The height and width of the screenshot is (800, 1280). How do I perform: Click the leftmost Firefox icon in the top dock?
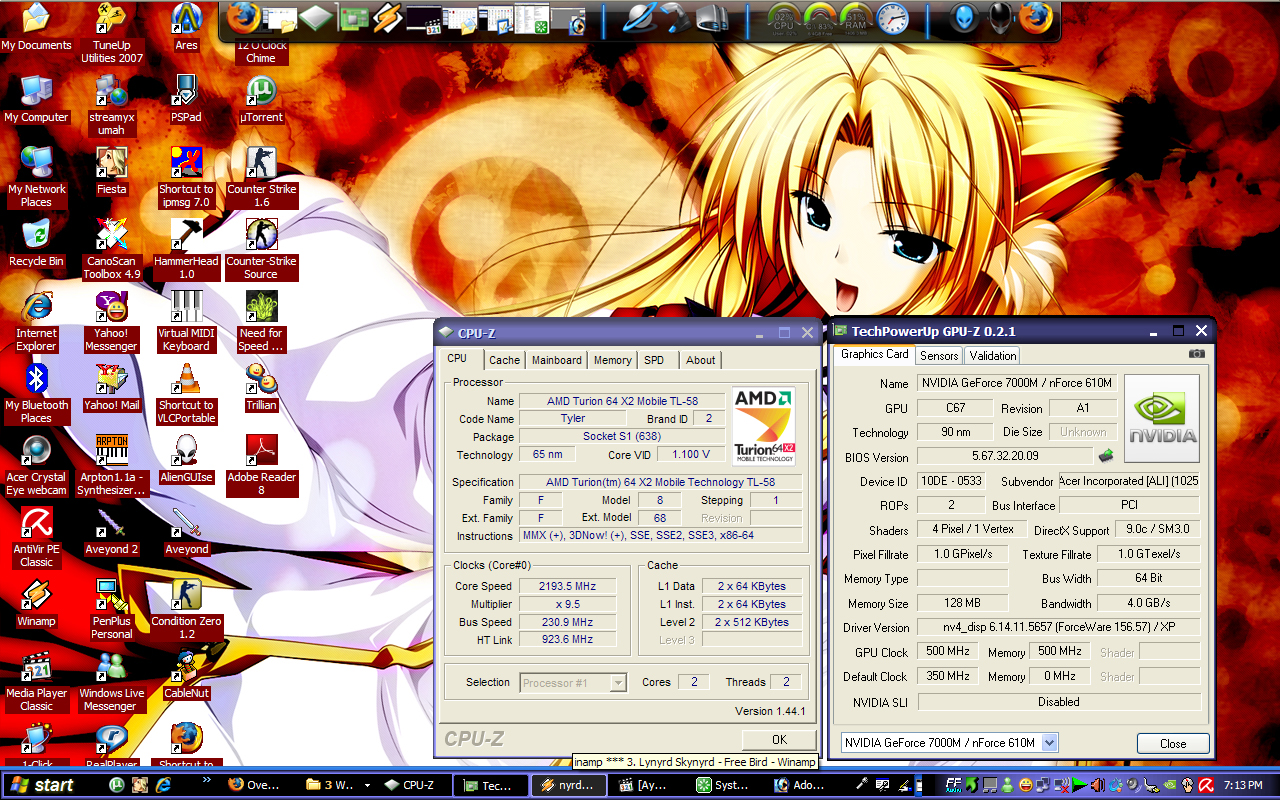point(243,18)
